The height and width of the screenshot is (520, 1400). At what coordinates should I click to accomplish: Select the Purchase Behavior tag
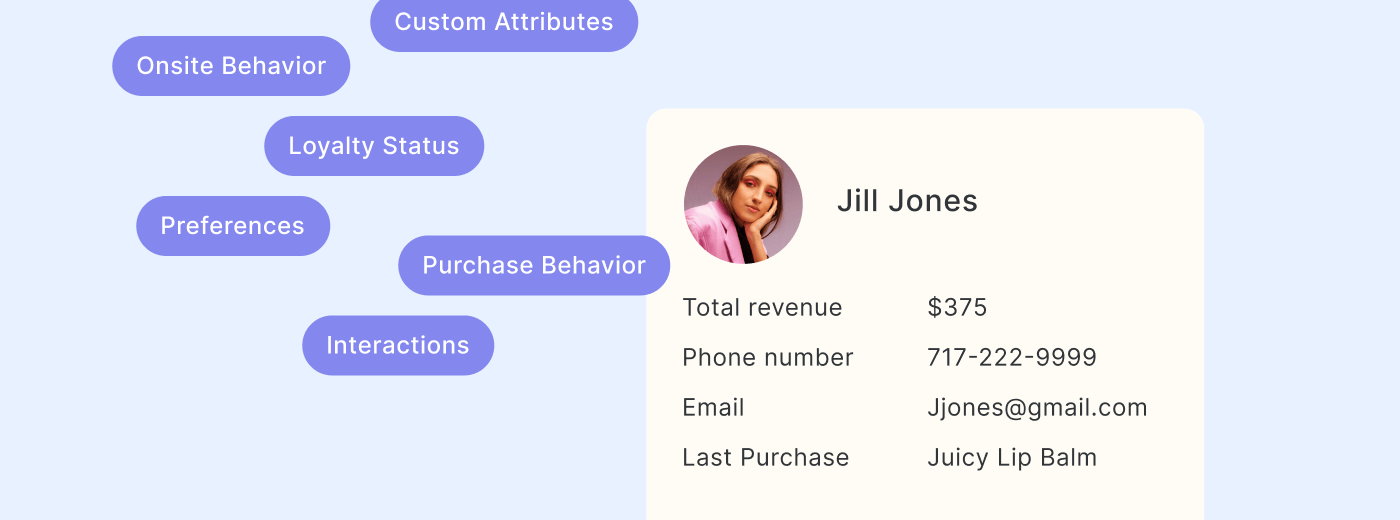[534, 266]
